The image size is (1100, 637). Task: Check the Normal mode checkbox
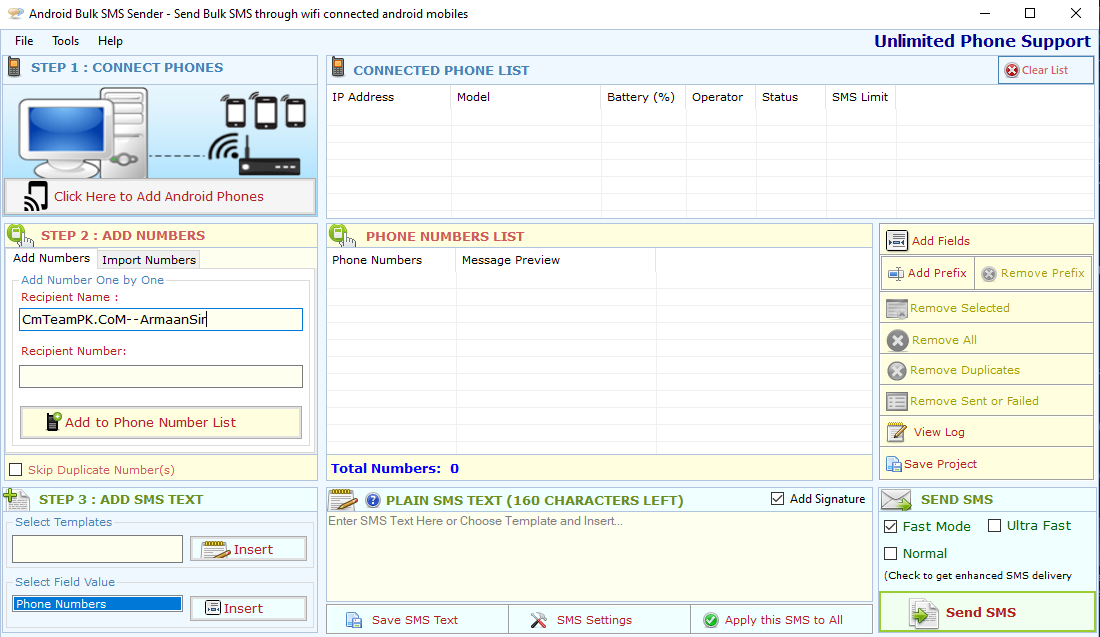coord(891,554)
